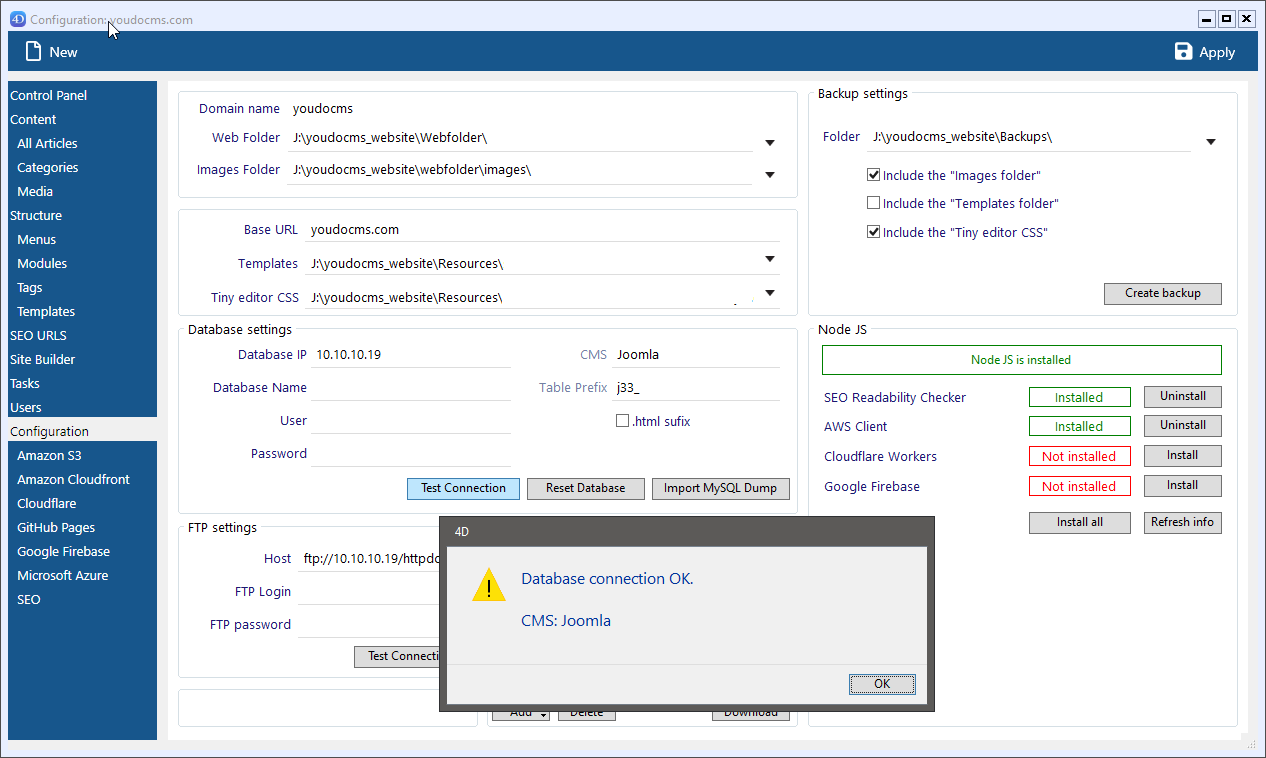Viewport: 1266px width, 758px height.
Task: Expand the Templates path dropdown
Action: tap(770, 259)
